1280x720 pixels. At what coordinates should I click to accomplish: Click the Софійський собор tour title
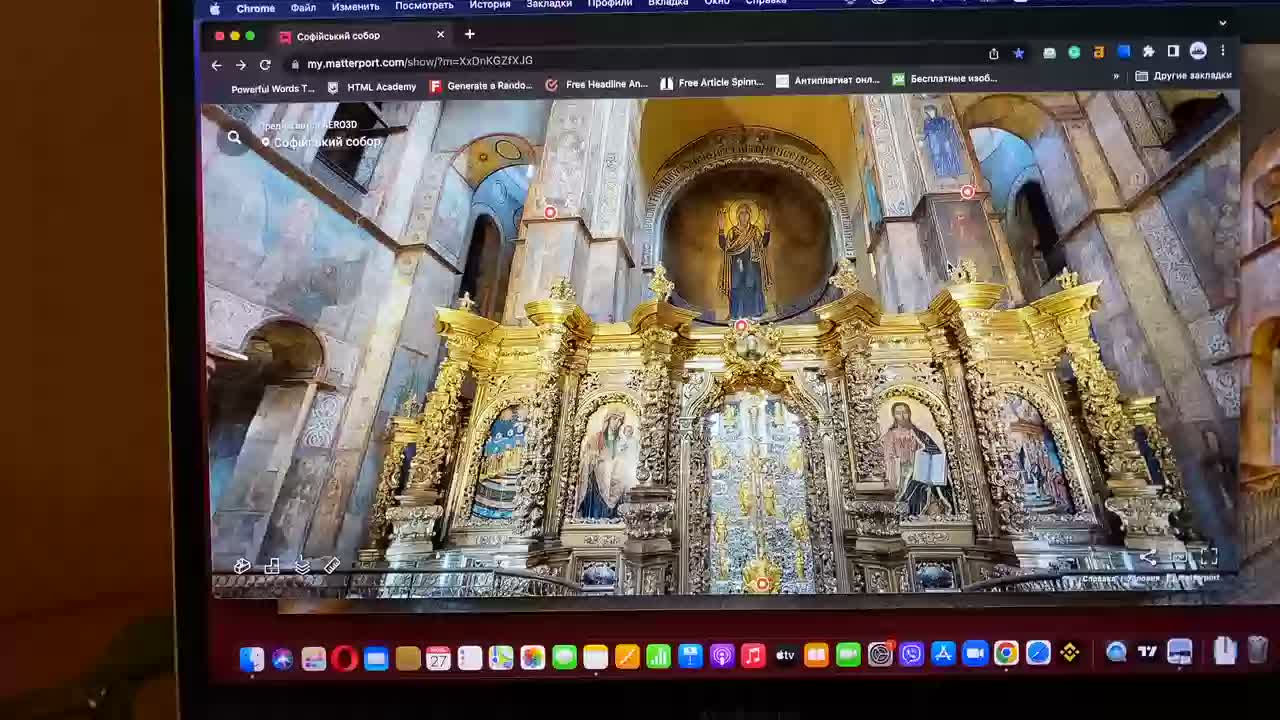[x=327, y=142]
